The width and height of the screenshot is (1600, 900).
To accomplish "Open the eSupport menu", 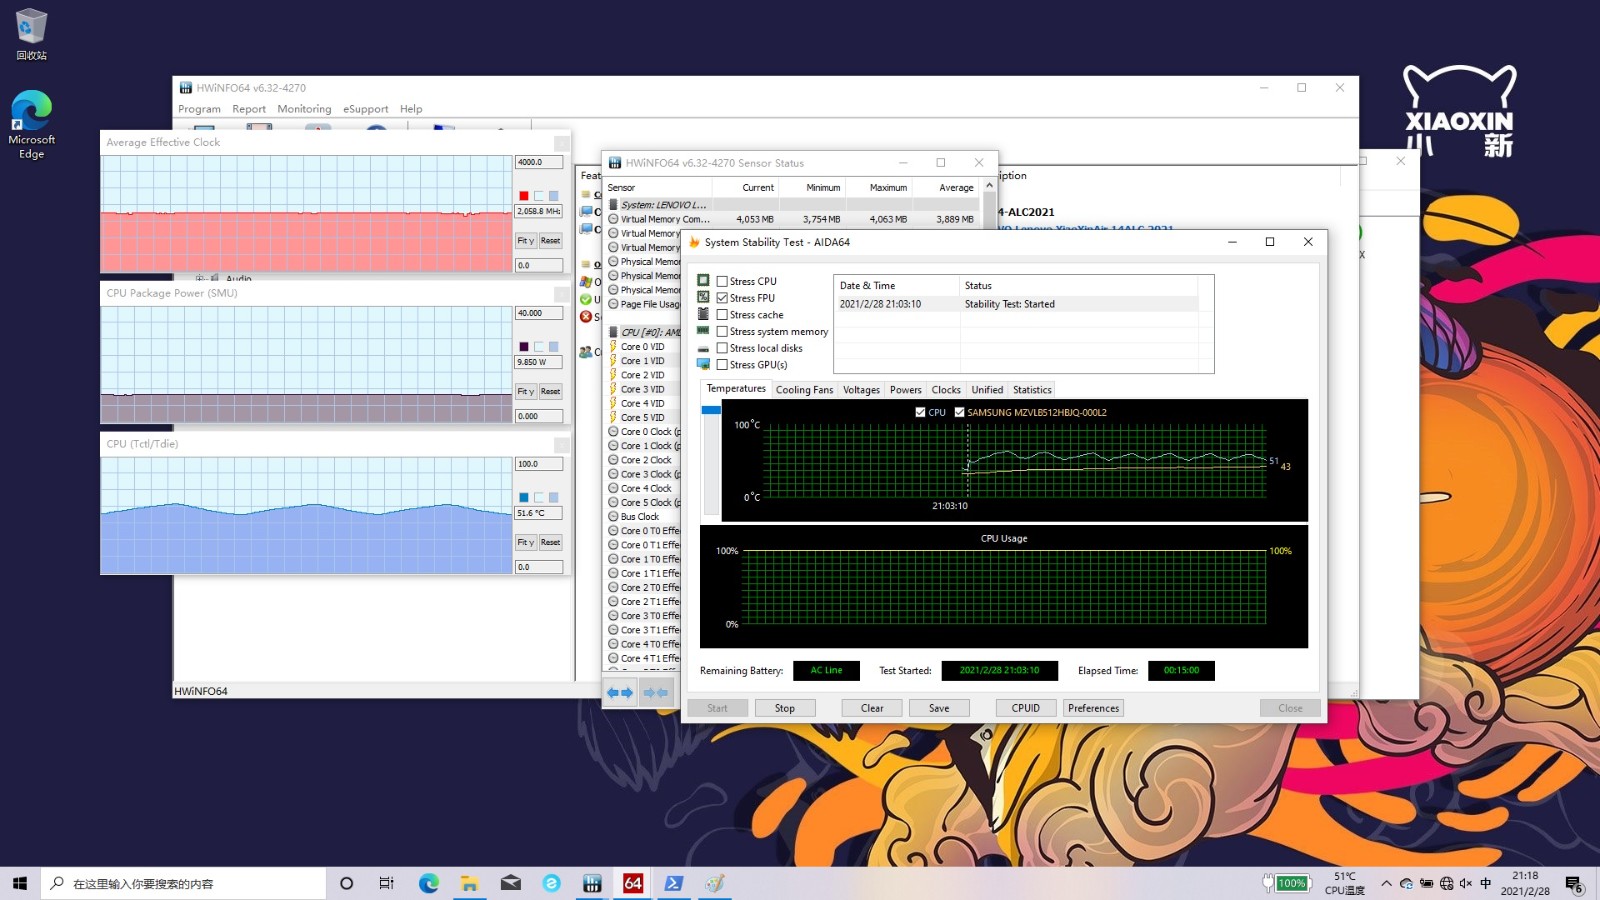I will pyautogui.click(x=365, y=109).
